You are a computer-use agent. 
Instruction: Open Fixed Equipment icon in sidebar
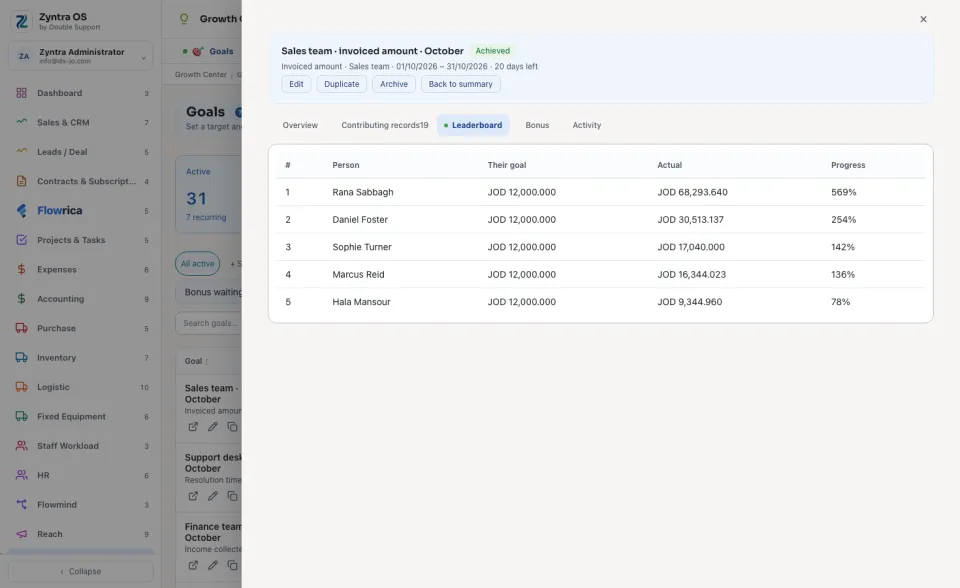[21, 416]
